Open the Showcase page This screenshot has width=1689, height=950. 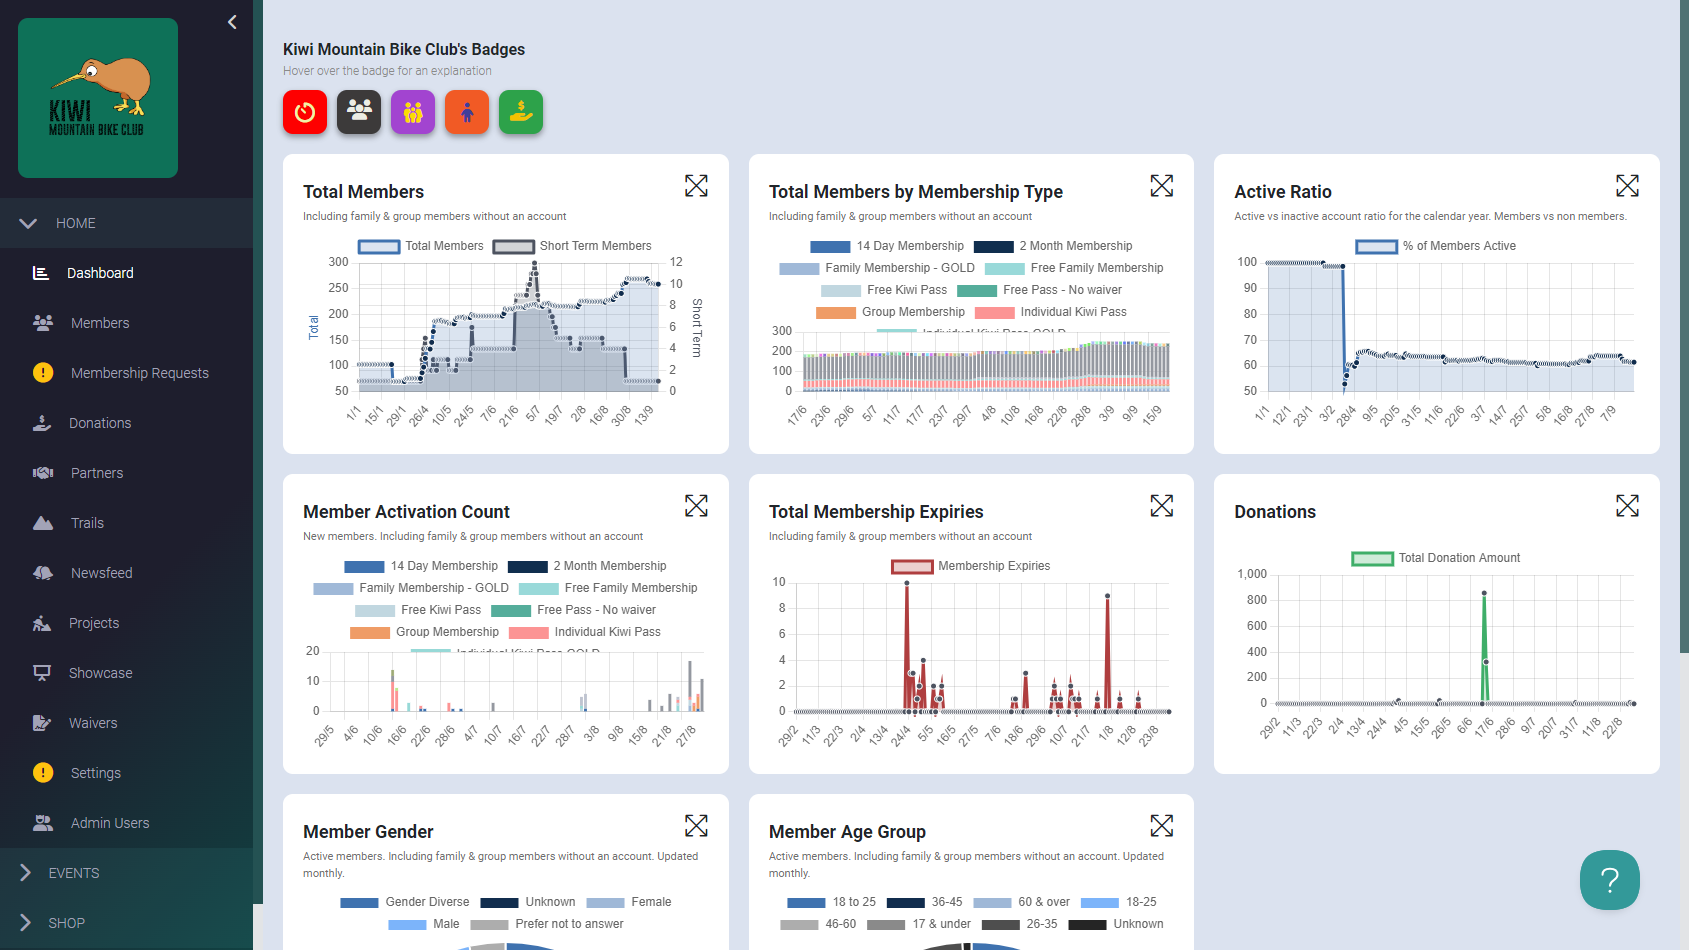pyautogui.click(x=126, y=673)
